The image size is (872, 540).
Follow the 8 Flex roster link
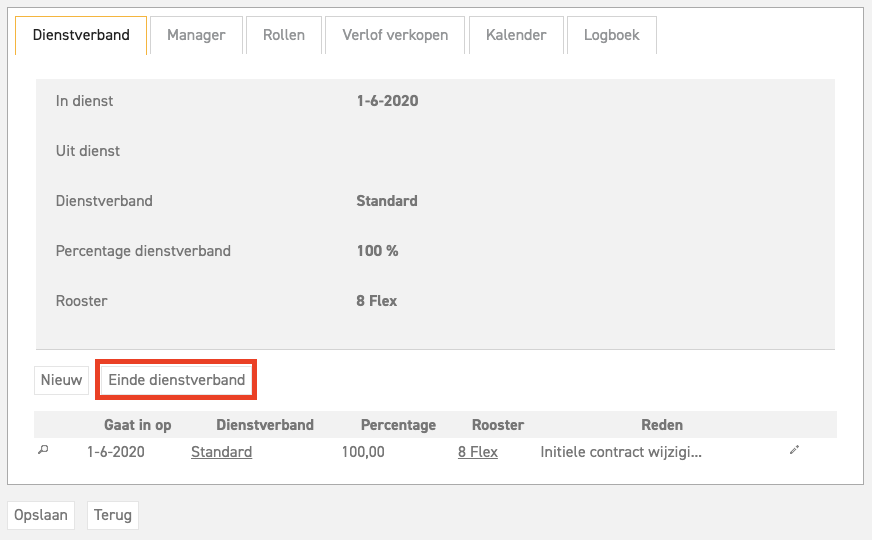(x=478, y=452)
